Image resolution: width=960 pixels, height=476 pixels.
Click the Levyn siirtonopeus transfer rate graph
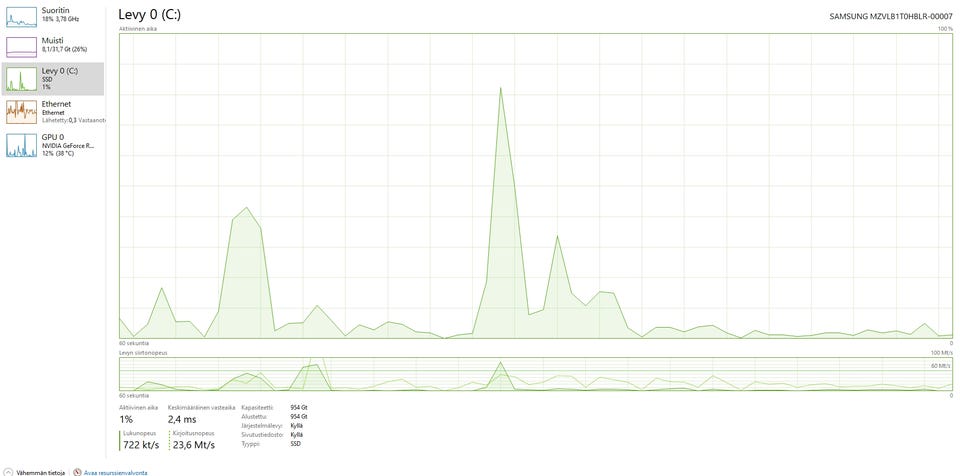(x=536, y=374)
